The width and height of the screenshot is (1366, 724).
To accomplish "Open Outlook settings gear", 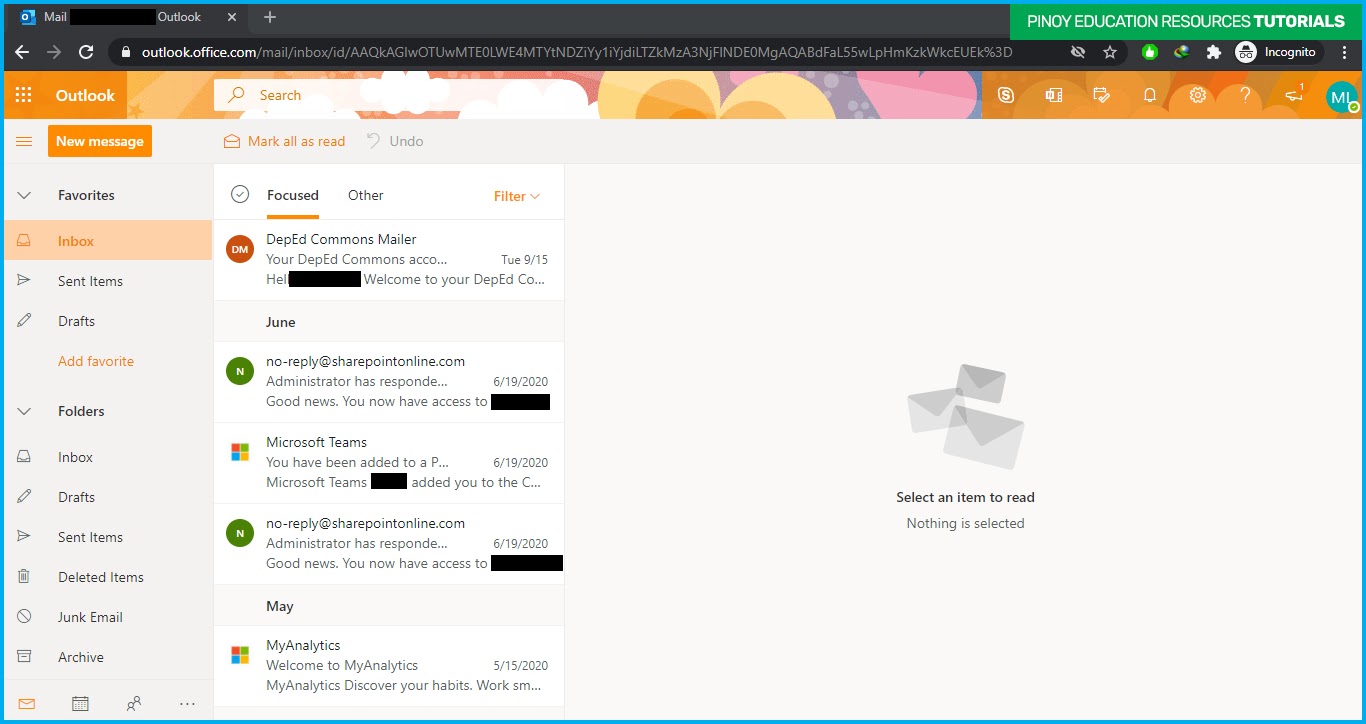I will coord(1198,95).
